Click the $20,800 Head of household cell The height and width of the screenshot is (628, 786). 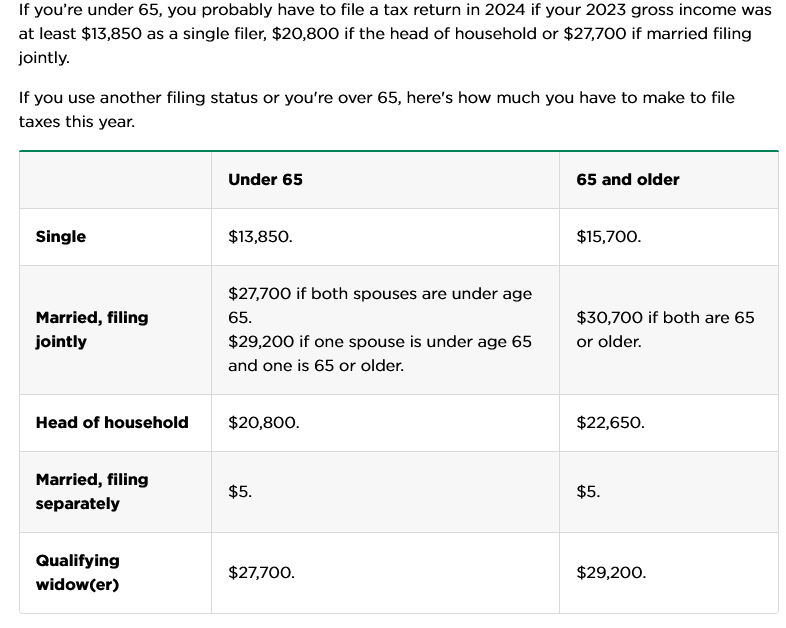click(263, 423)
